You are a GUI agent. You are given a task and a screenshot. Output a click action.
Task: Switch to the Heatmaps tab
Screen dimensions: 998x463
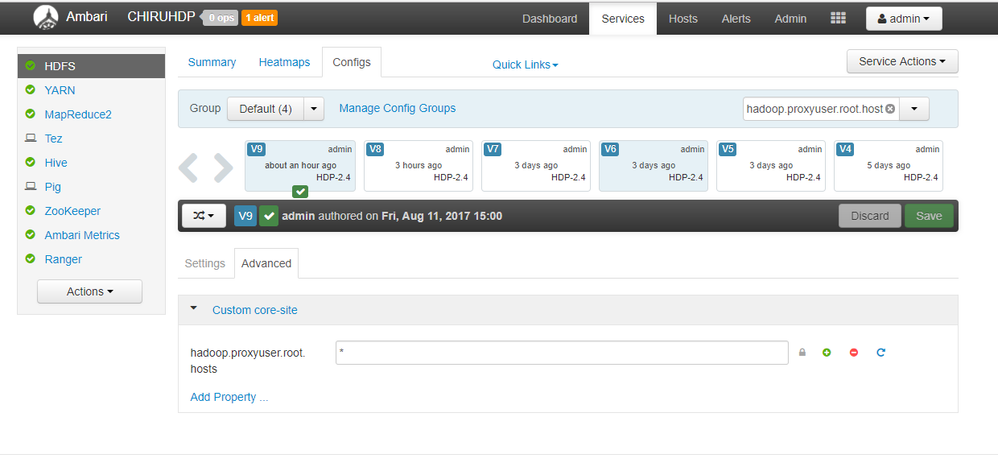click(285, 62)
